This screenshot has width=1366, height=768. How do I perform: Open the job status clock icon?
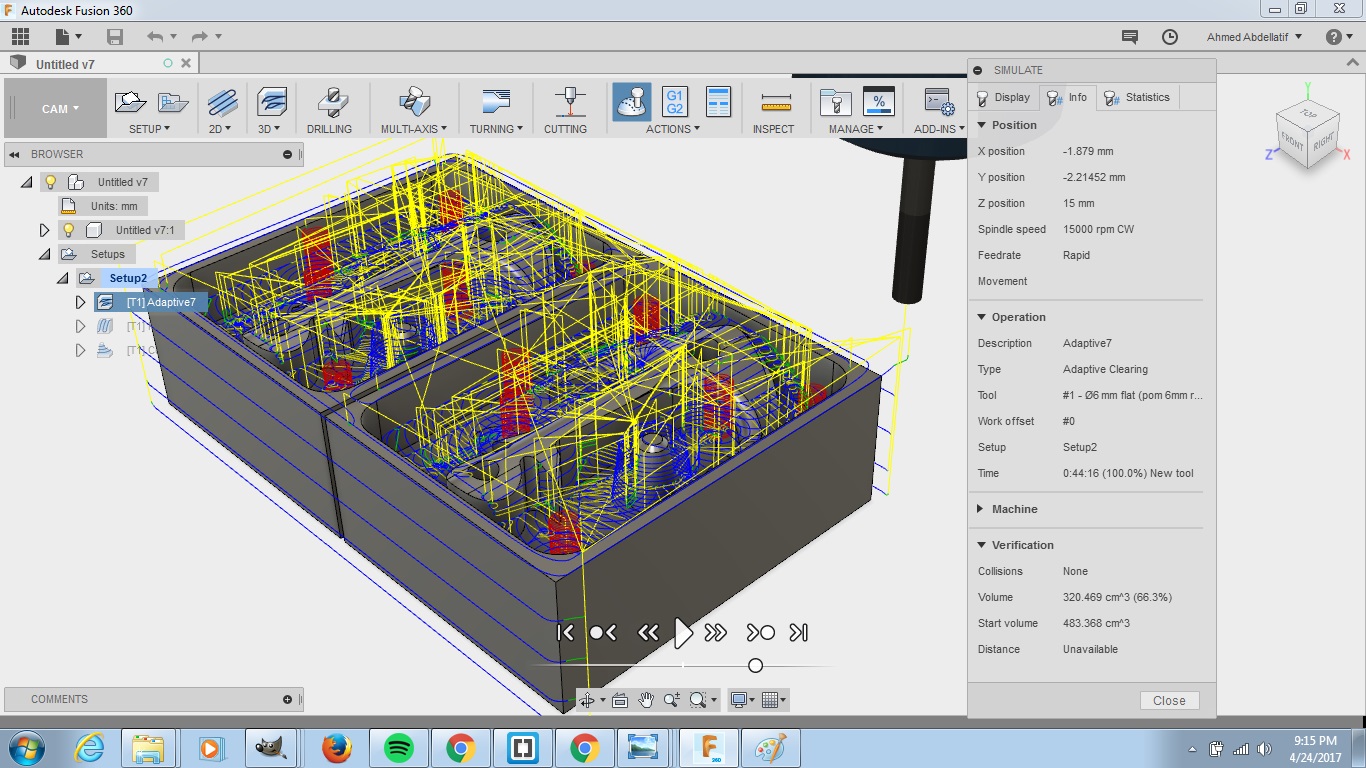coord(1170,37)
